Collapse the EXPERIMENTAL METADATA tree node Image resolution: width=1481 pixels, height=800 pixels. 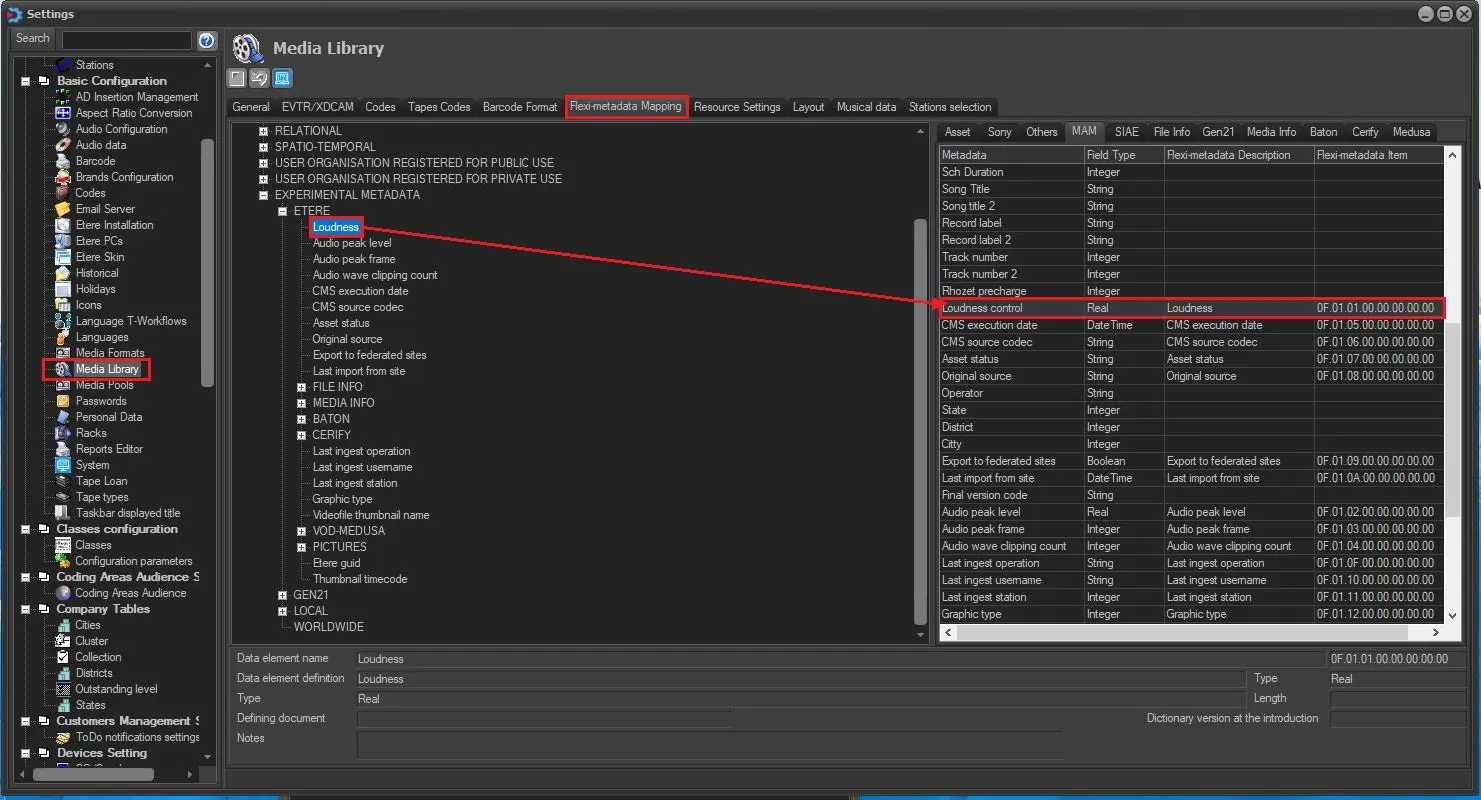(x=264, y=195)
